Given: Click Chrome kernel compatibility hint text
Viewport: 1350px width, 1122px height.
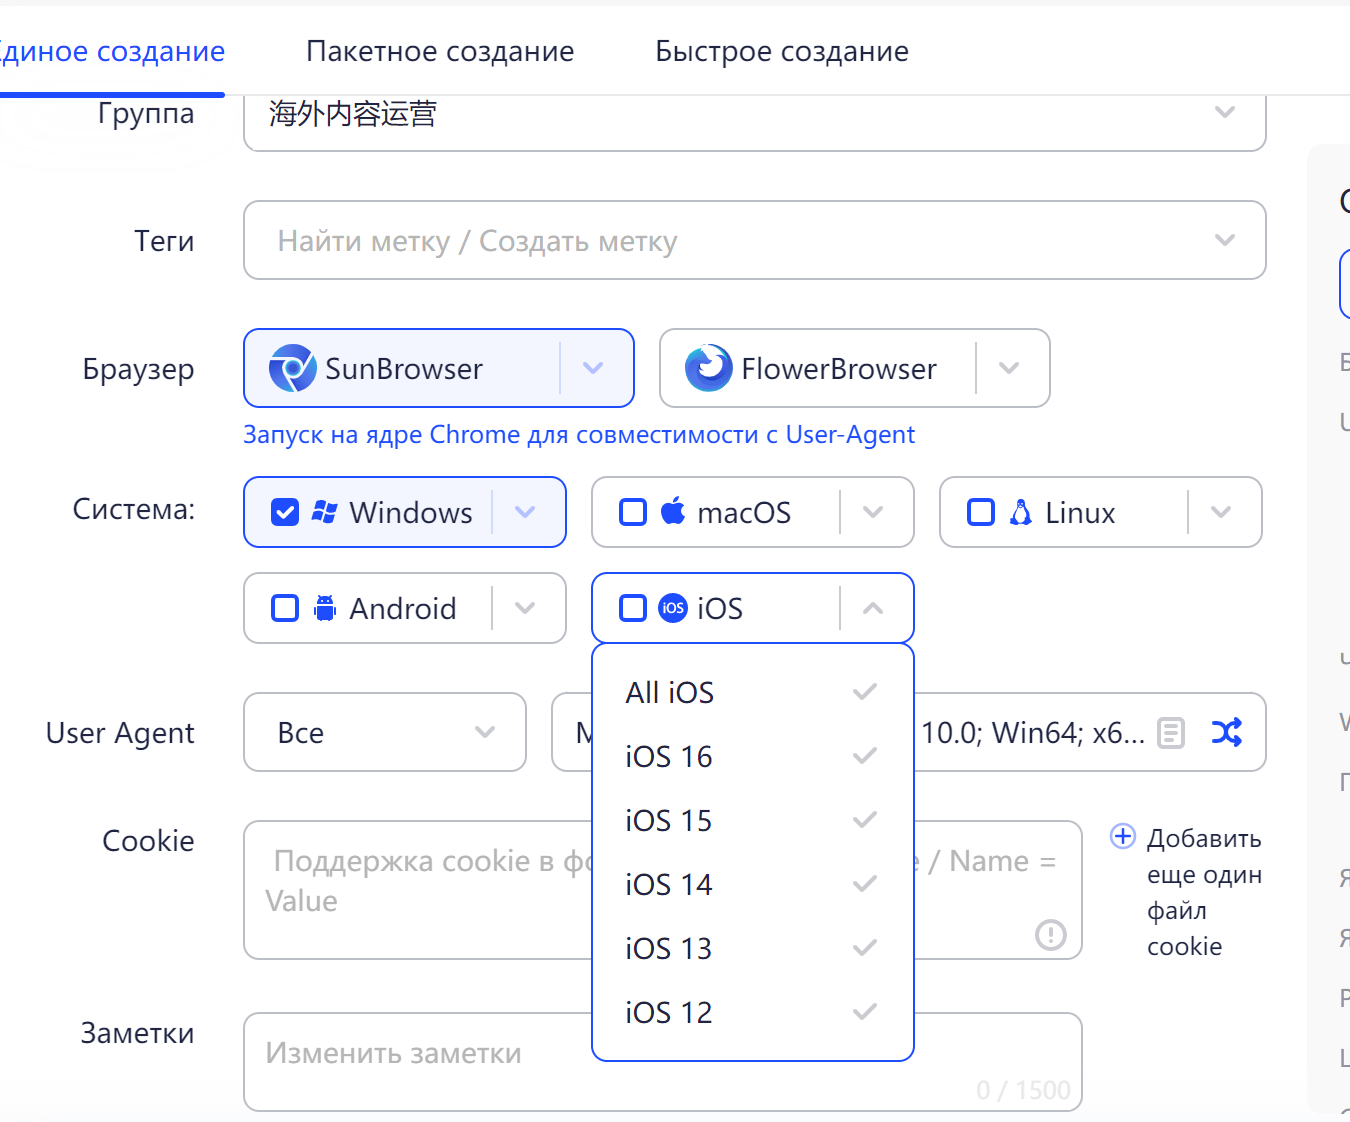Looking at the screenshot, I should point(579,435).
